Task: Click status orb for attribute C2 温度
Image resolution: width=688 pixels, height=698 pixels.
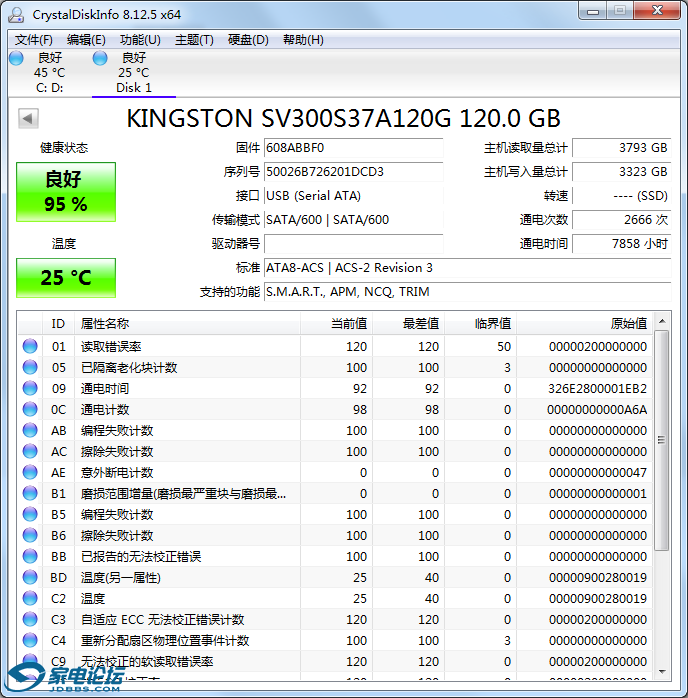Action: coord(30,598)
